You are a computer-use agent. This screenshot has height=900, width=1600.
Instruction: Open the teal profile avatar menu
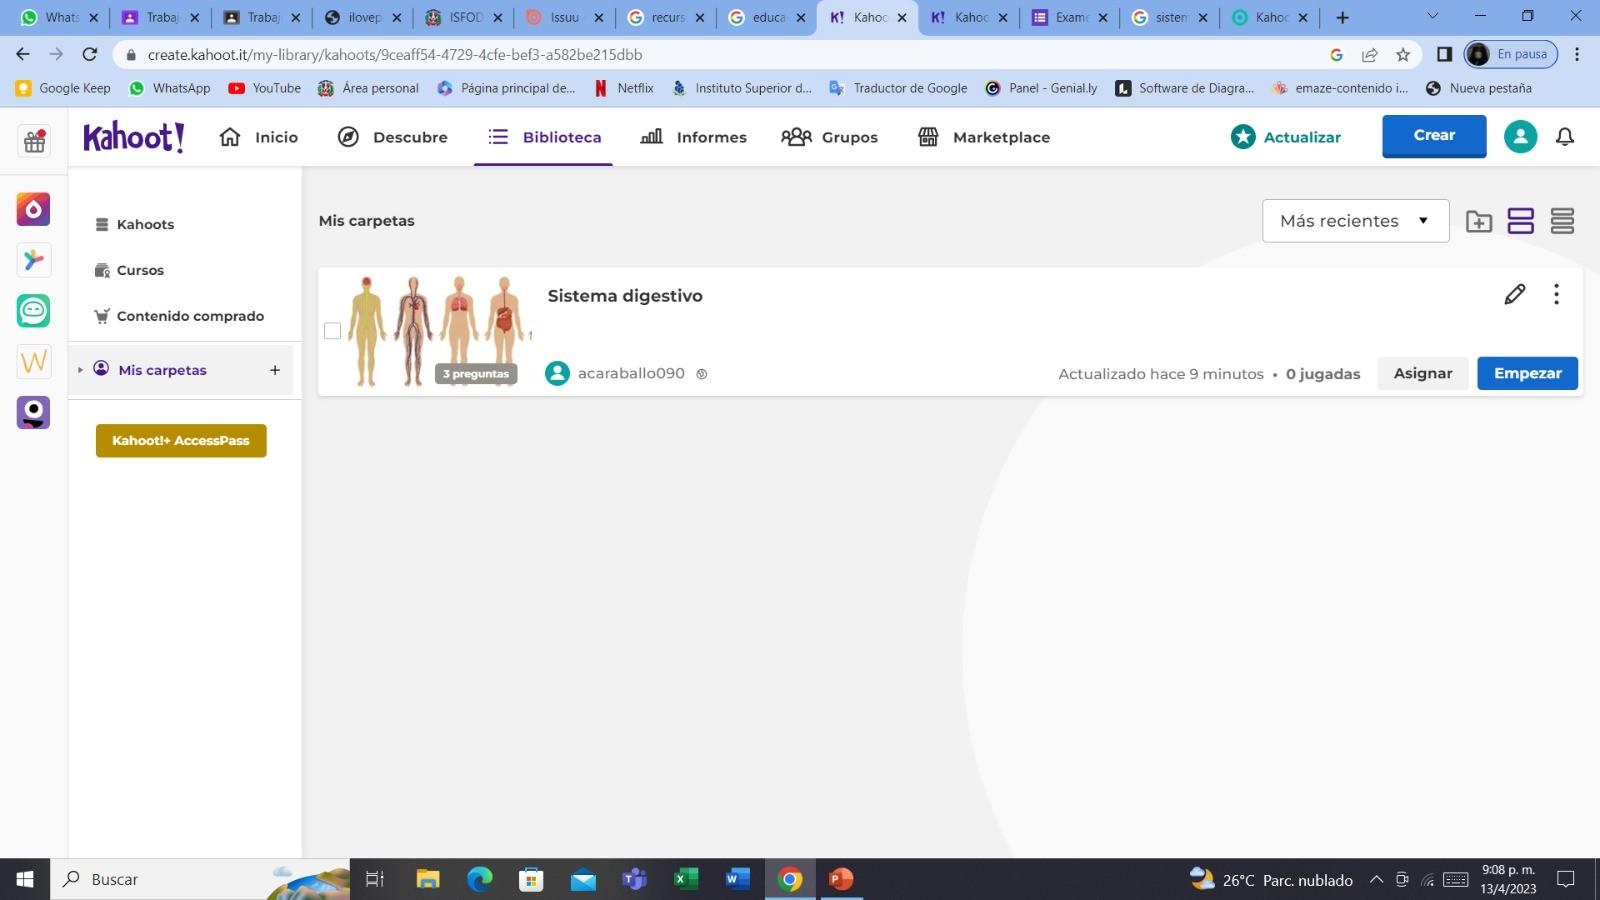coord(1520,137)
